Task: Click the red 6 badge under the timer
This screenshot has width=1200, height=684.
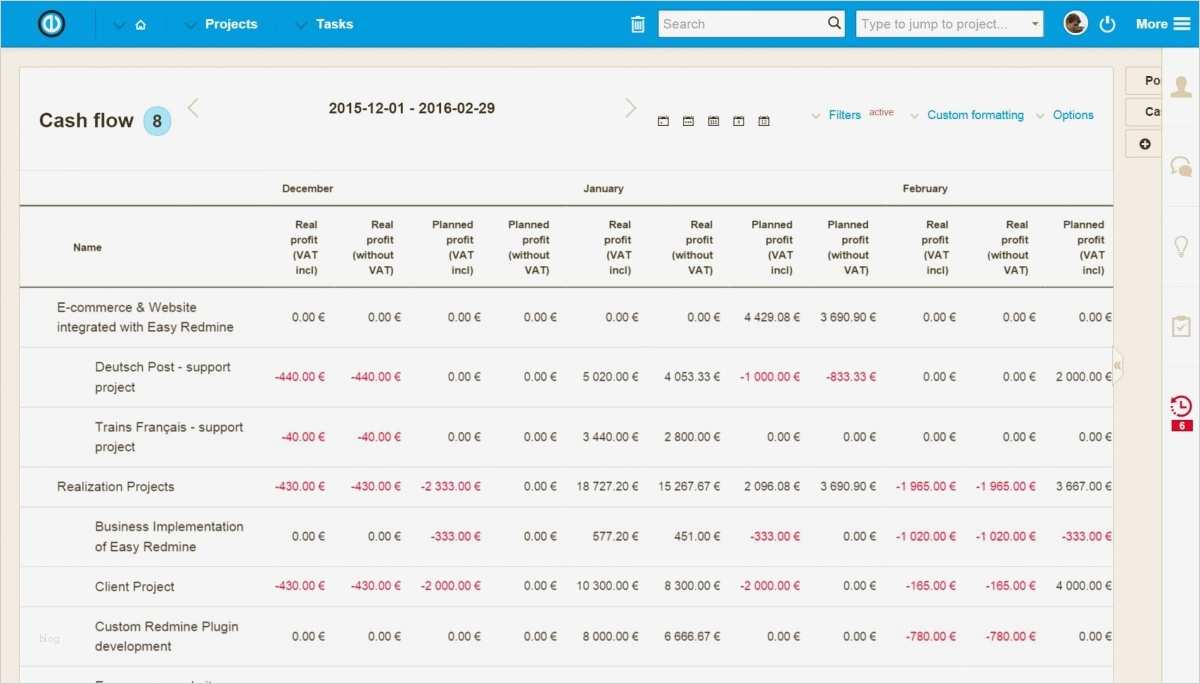Action: [x=1182, y=426]
